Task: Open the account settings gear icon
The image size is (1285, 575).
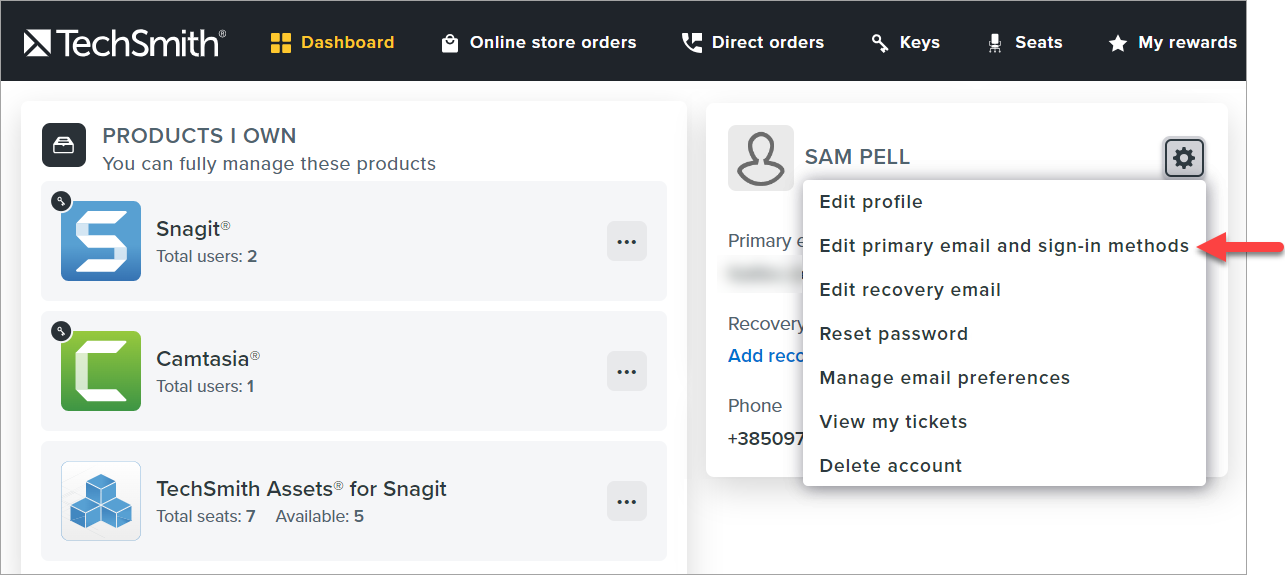Action: (x=1184, y=158)
